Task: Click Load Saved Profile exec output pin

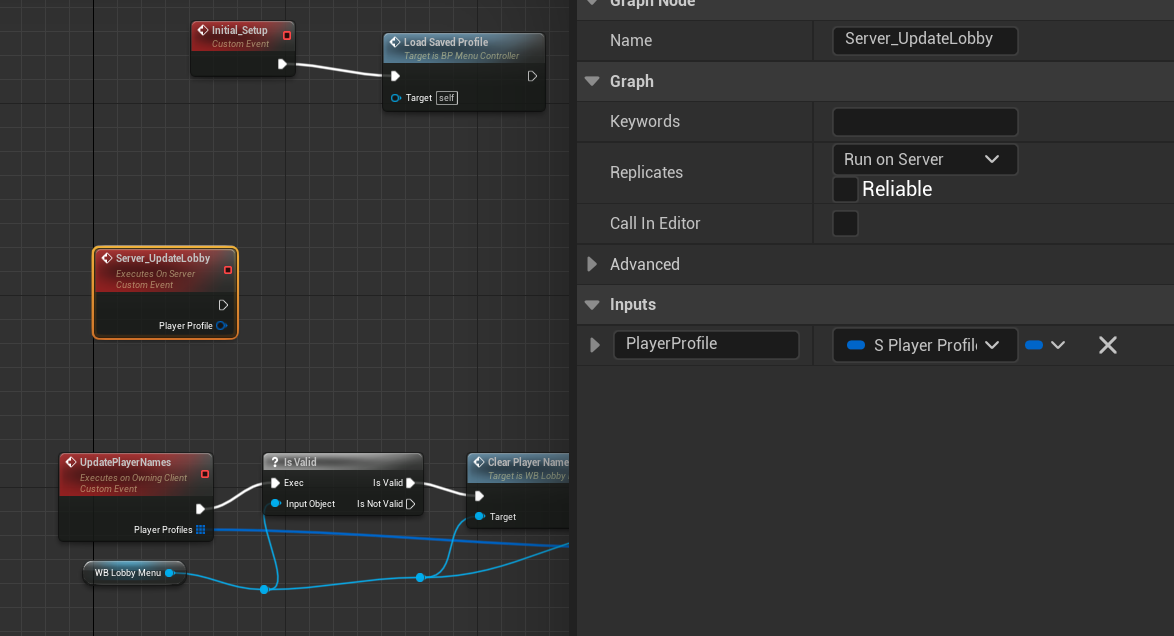Action: [532, 76]
